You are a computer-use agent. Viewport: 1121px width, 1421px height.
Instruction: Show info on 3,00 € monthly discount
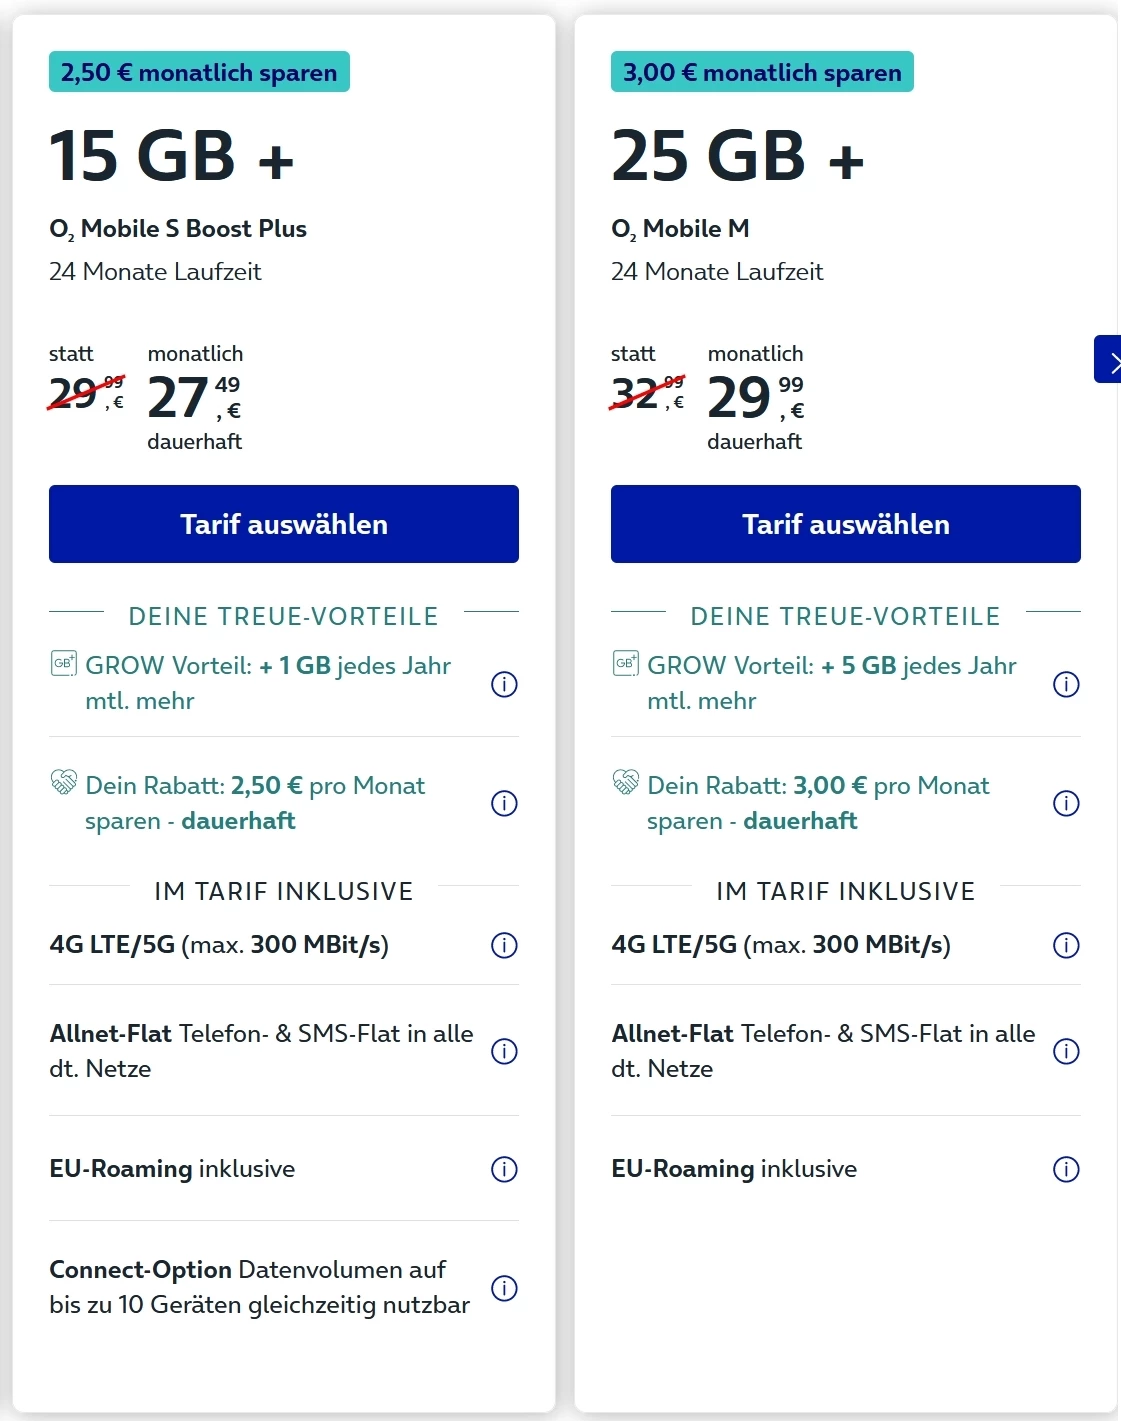(x=1066, y=803)
